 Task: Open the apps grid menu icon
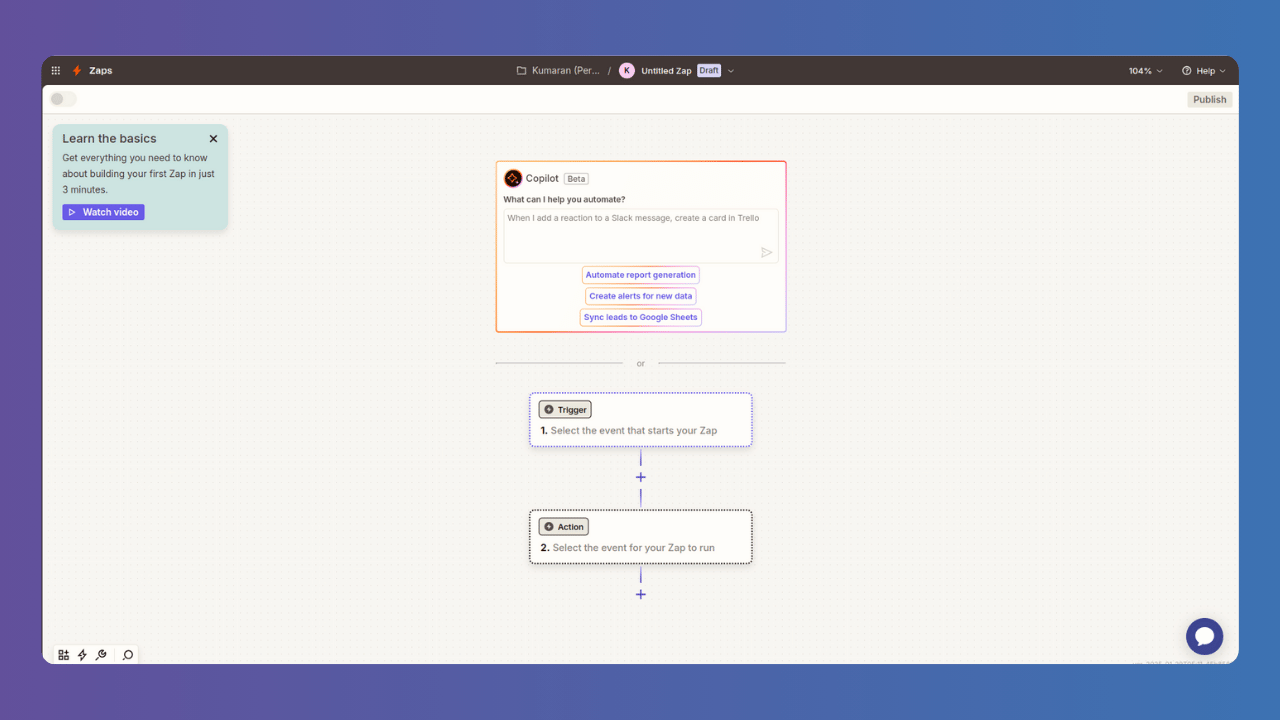[x=56, y=71]
